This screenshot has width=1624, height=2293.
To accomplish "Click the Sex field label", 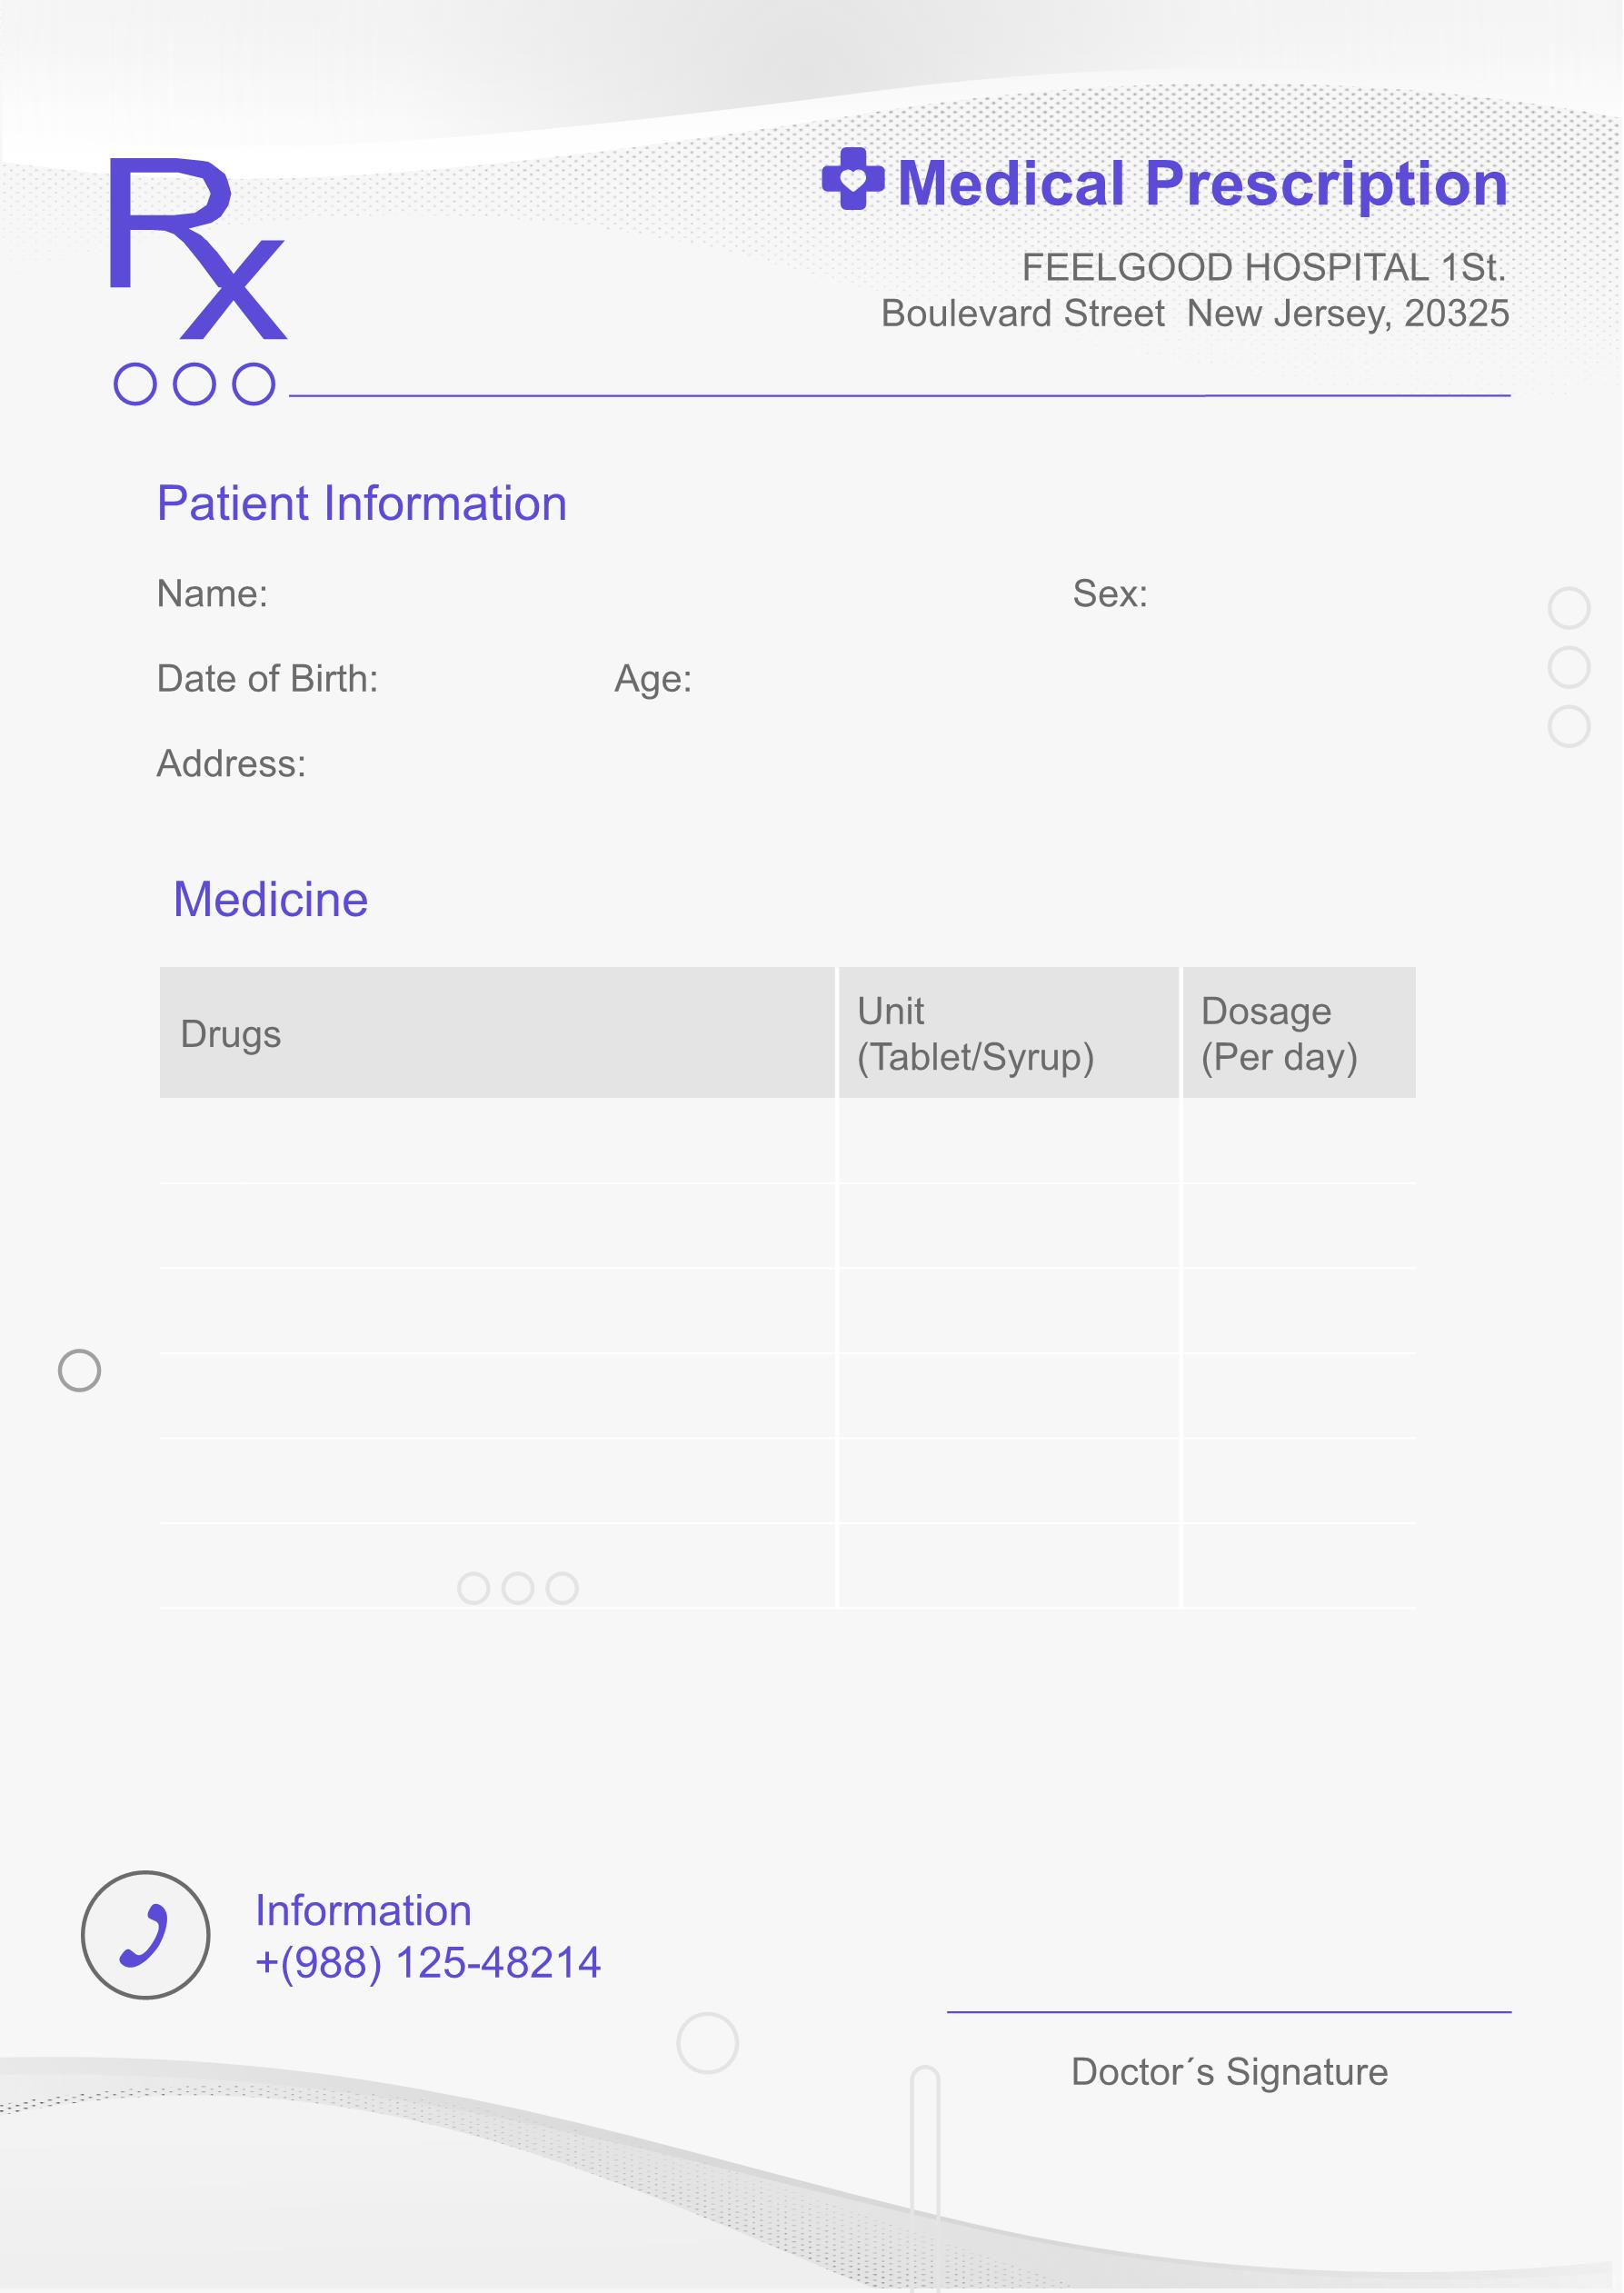I will [1110, 594].
